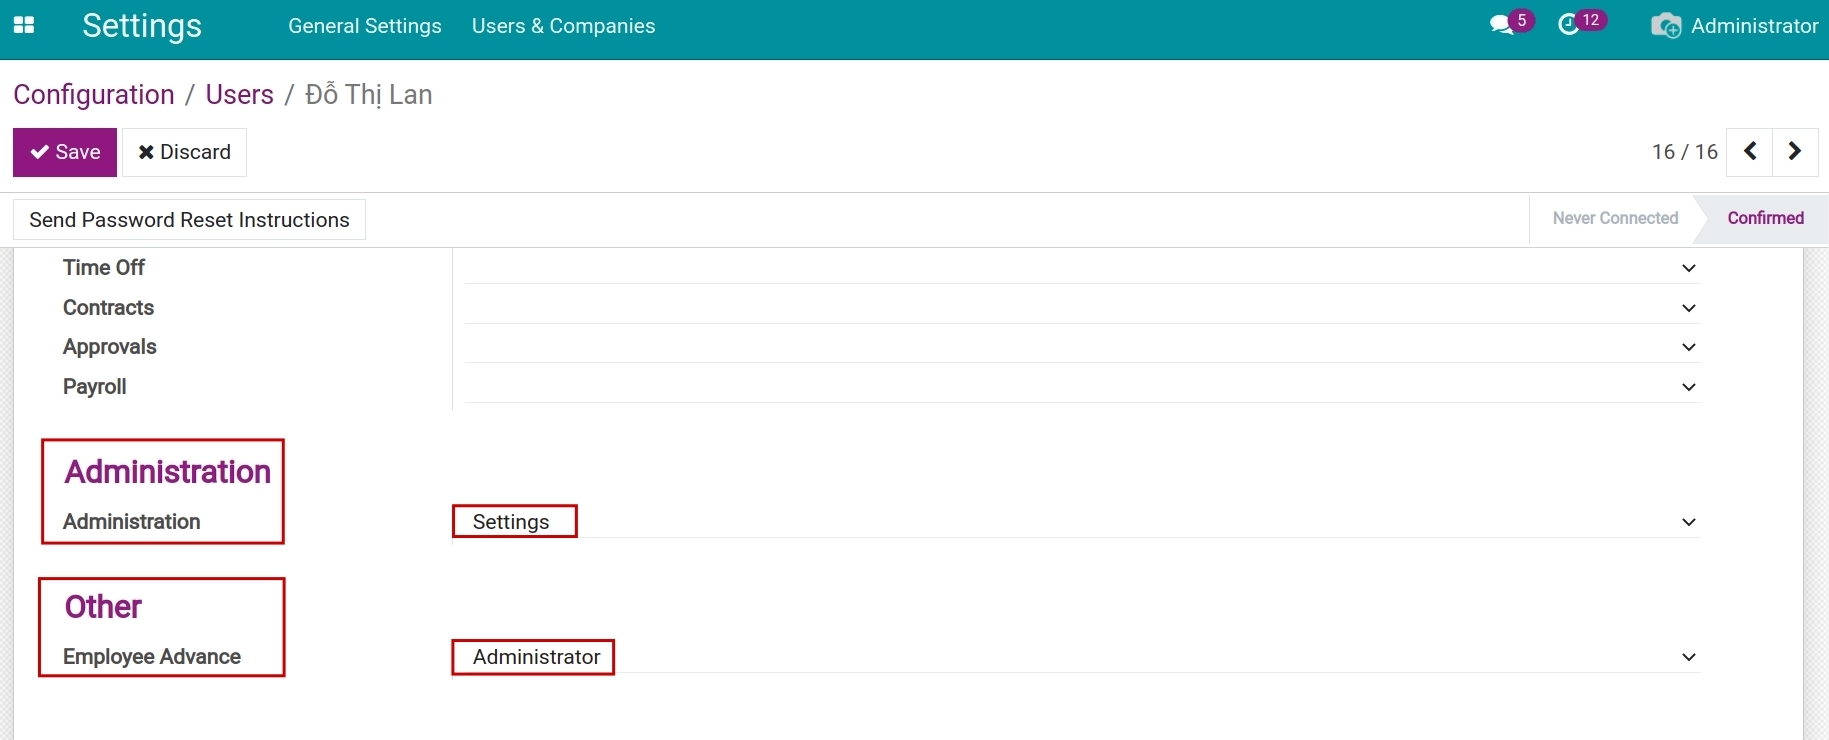Open the activities clock icon
Viewport: 1829px width, 740px height.
(1569, 25)
